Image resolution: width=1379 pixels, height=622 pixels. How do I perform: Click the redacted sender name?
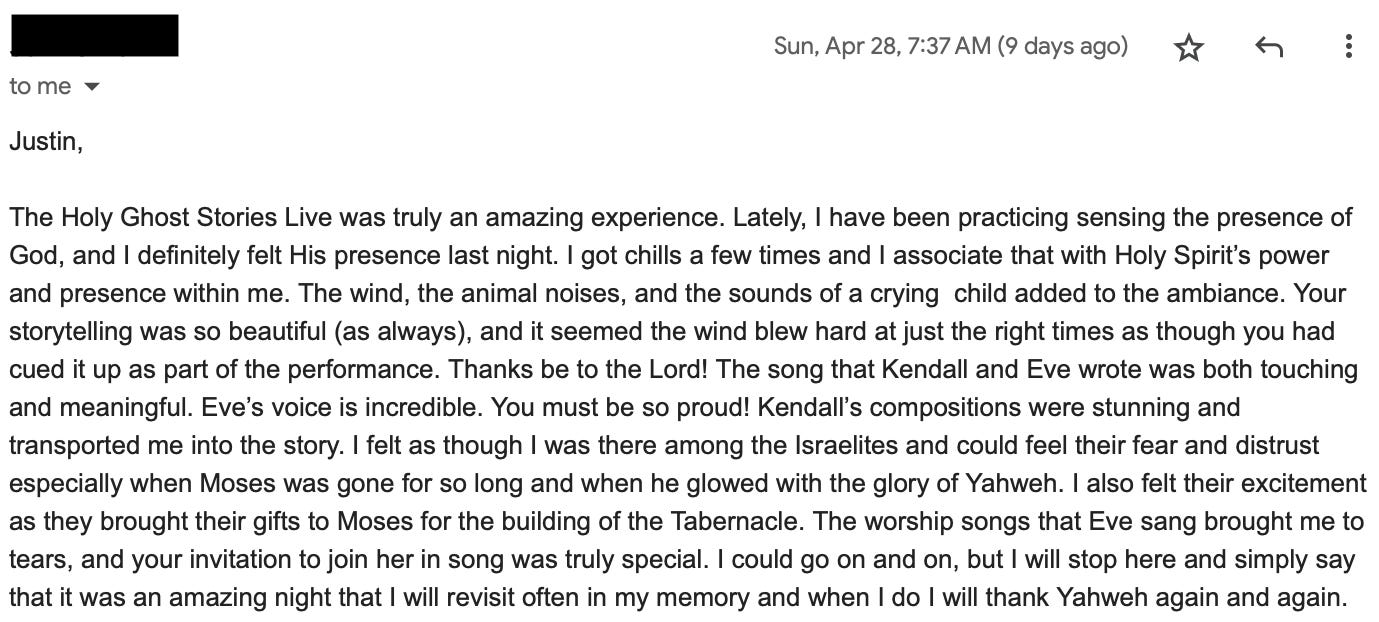click(x=94, y=35)
